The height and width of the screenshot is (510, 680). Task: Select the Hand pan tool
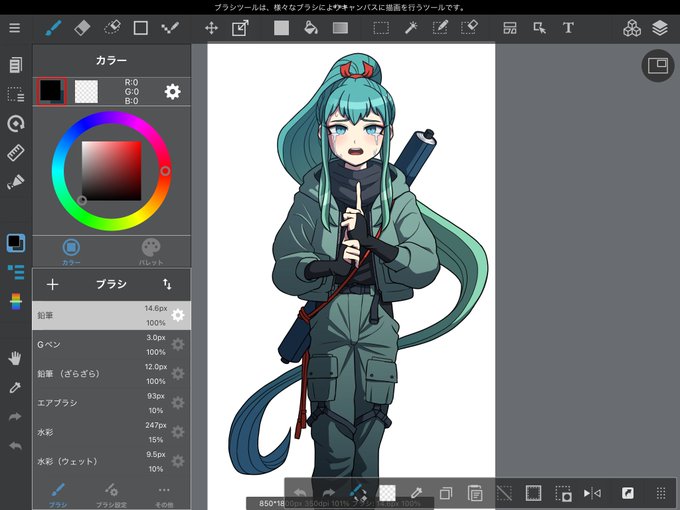[x=15, y=359]
